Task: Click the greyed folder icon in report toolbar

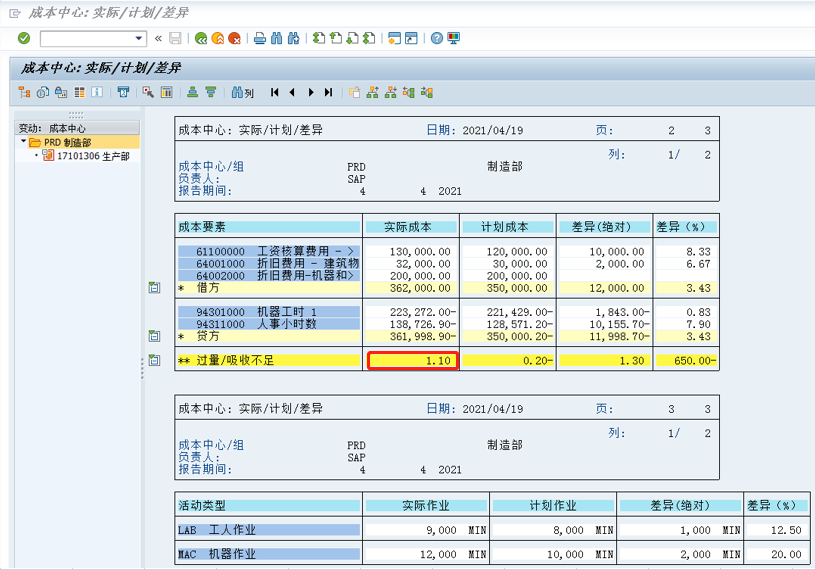Action: click(x=354, y=92)
